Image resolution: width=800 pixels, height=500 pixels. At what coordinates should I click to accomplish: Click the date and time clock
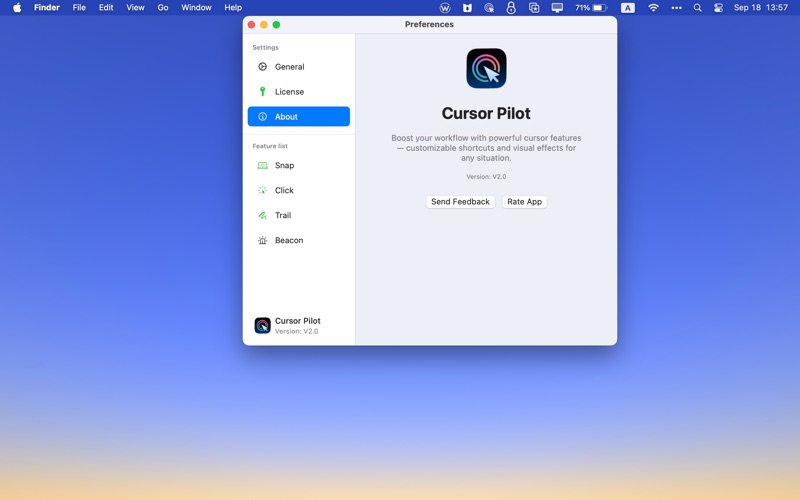click(x=761, y=8)
